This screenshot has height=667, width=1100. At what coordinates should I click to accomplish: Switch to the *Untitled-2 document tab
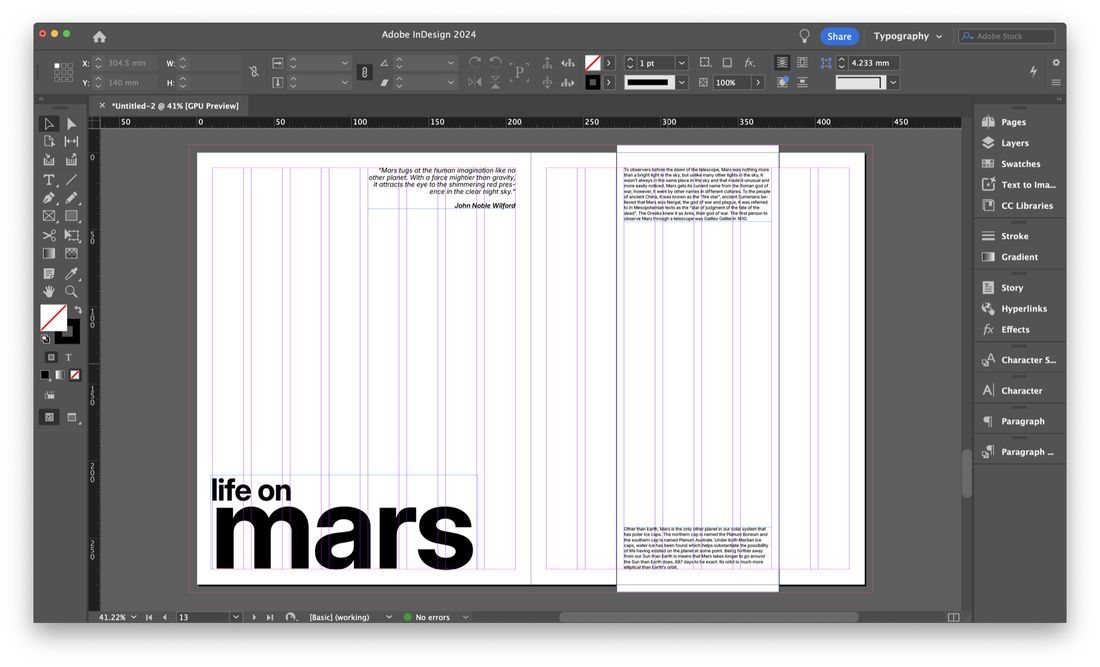[175, 106]
